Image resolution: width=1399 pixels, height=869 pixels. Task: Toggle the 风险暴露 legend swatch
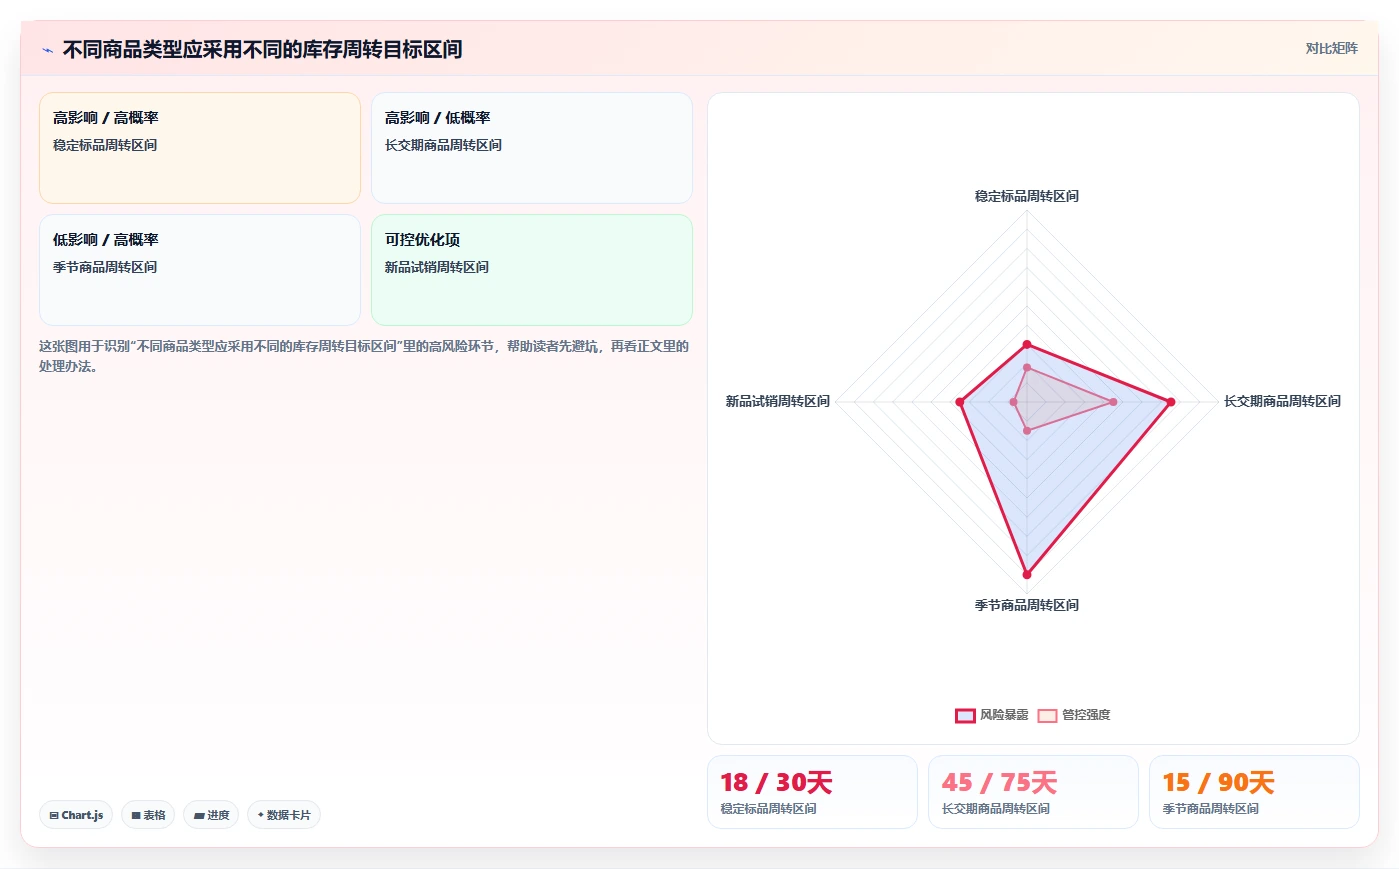[x=965, y=715]
